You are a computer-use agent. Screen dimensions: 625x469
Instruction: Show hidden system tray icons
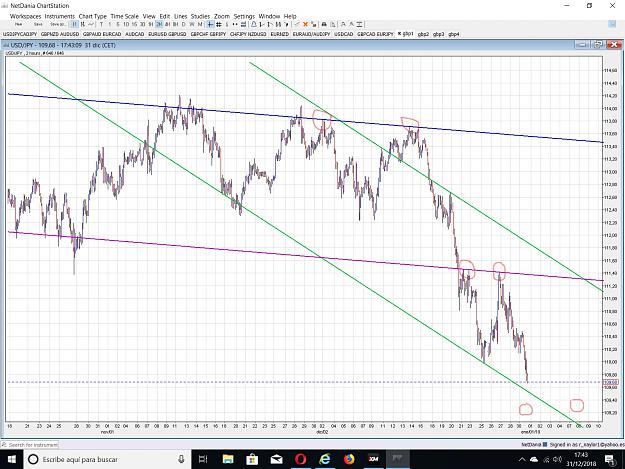(x=522, y=459)
